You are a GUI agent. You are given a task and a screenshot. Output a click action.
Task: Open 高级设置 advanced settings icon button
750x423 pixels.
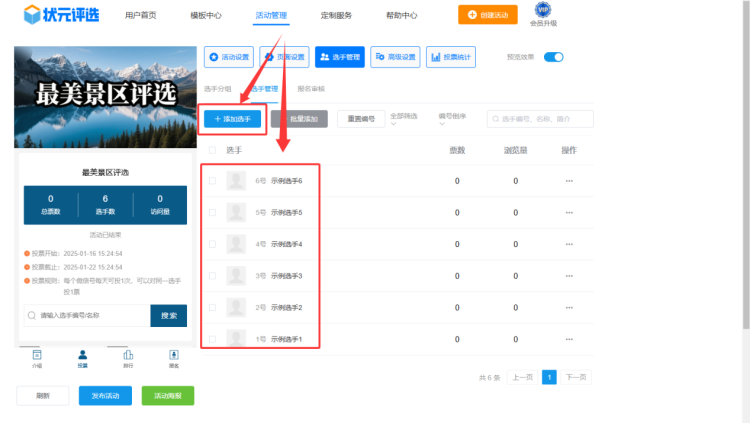[395, 57]
